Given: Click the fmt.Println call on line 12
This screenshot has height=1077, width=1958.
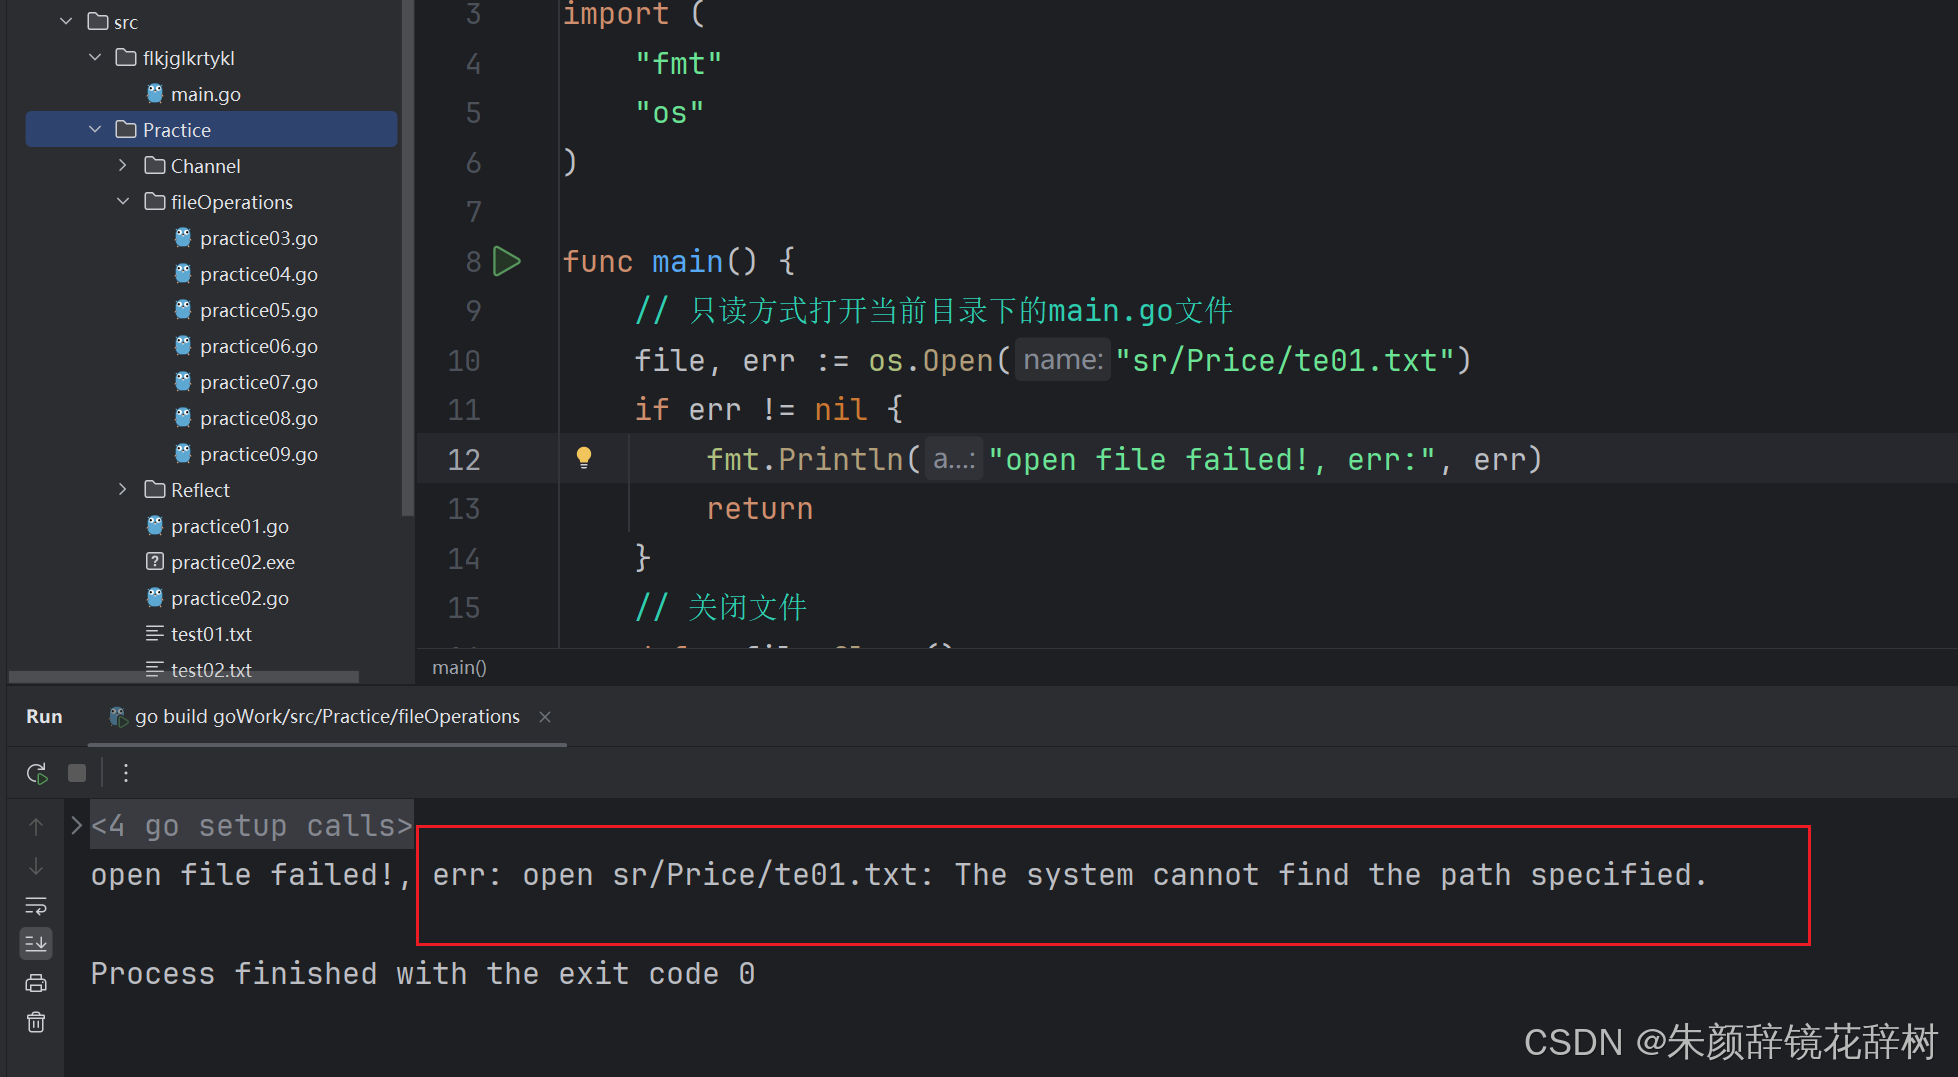Looking at the screenshot, I should pyautogui.click(x=1124, y=459).
